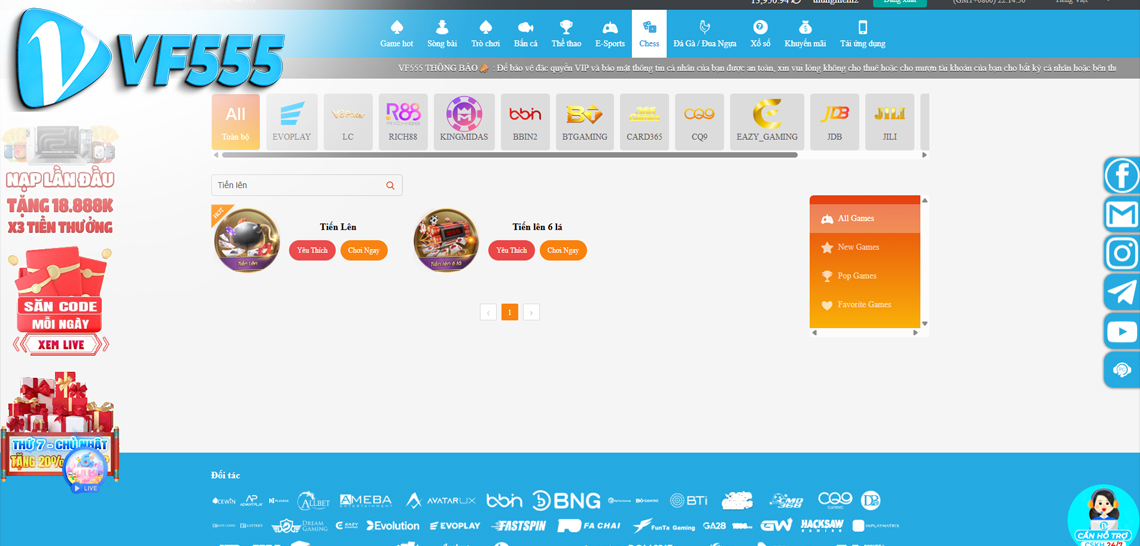
Task: Open the Gmail contact icon
Action: (x=1122, y=214)
